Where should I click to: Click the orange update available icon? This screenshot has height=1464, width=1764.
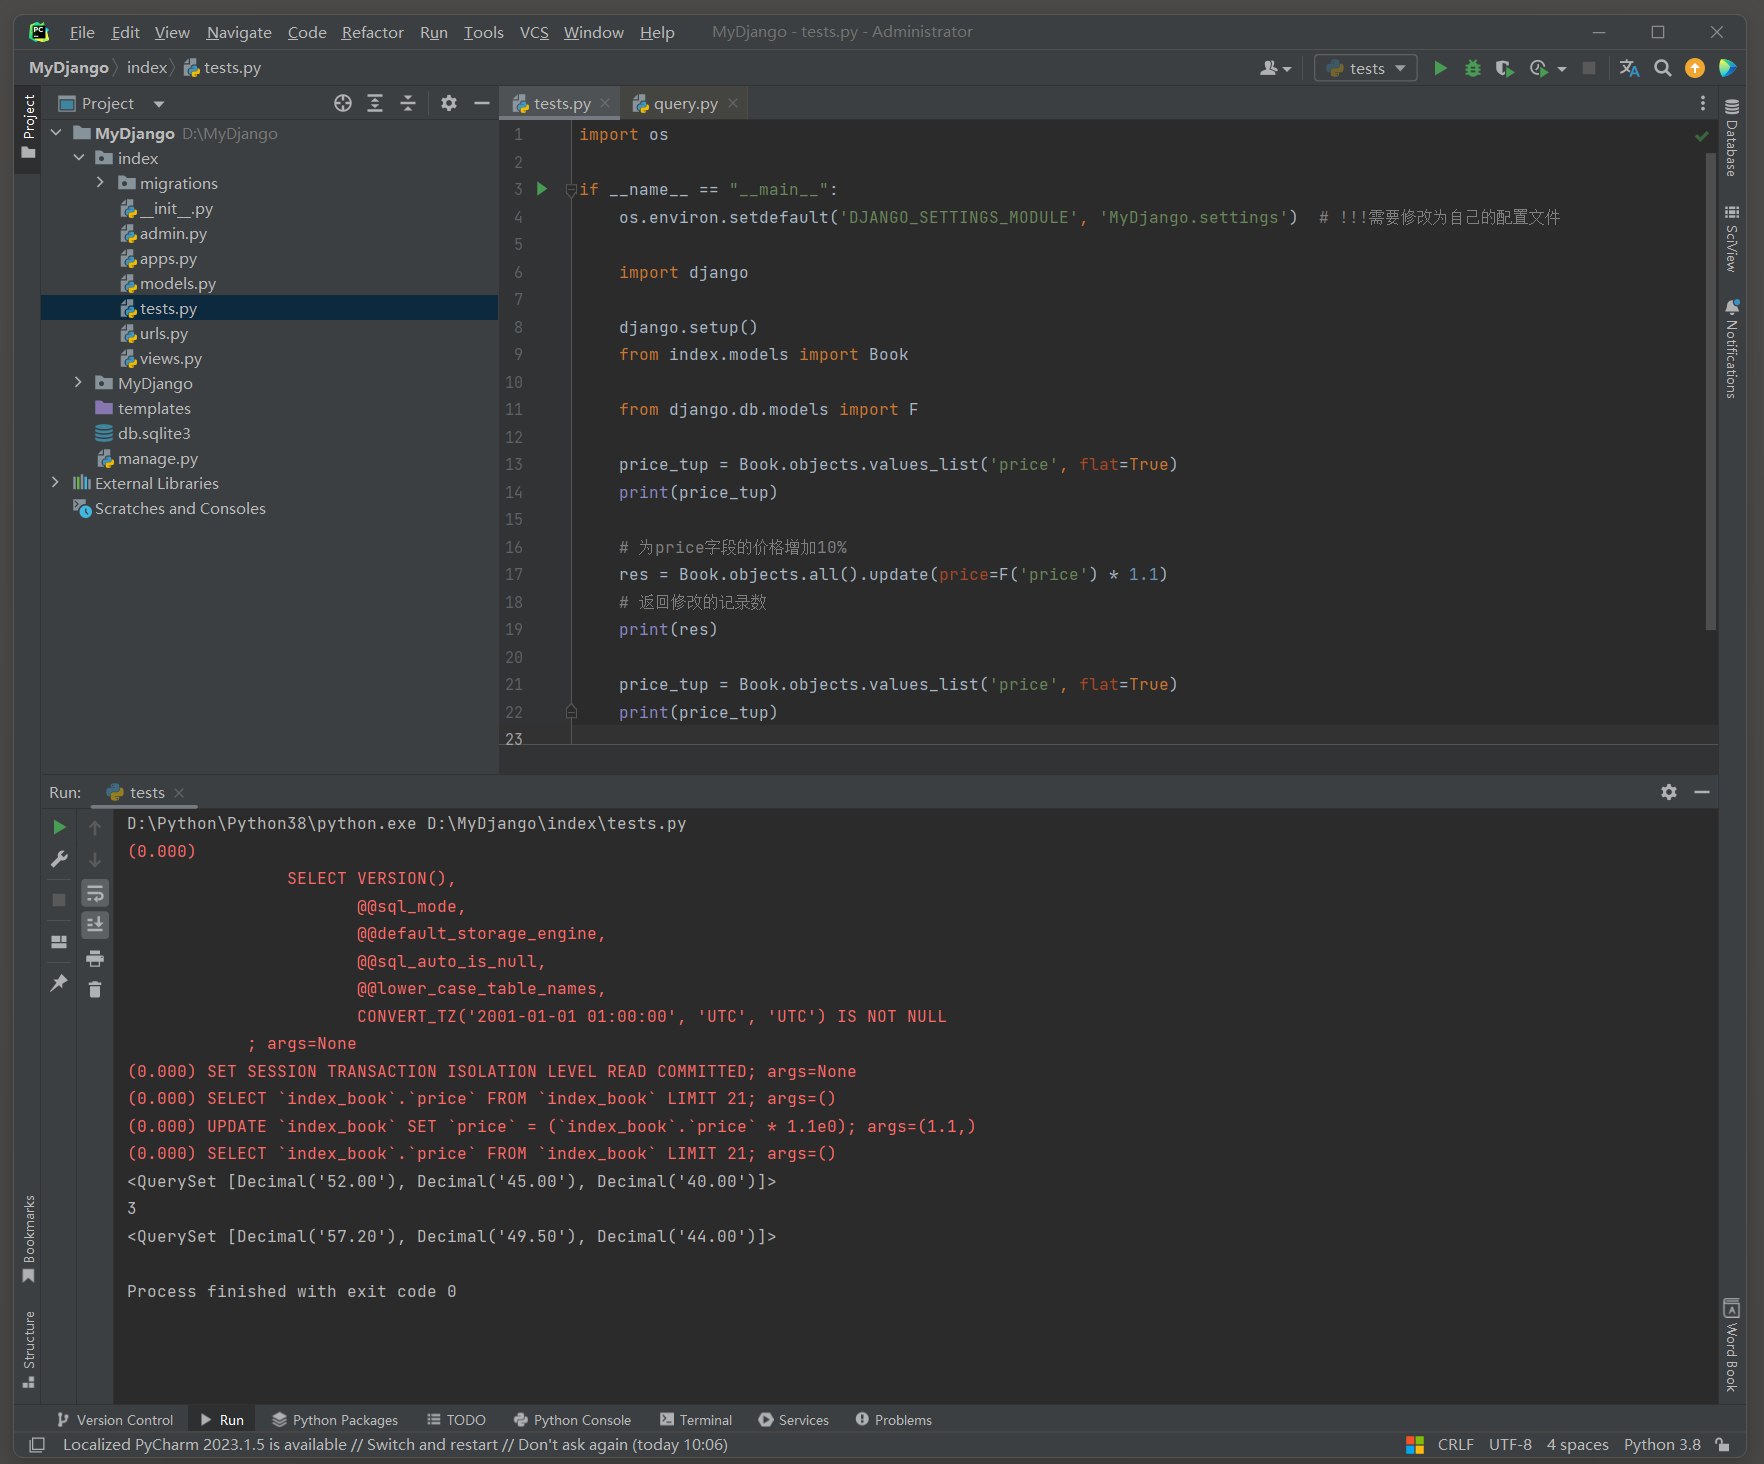coord(1694,68)
